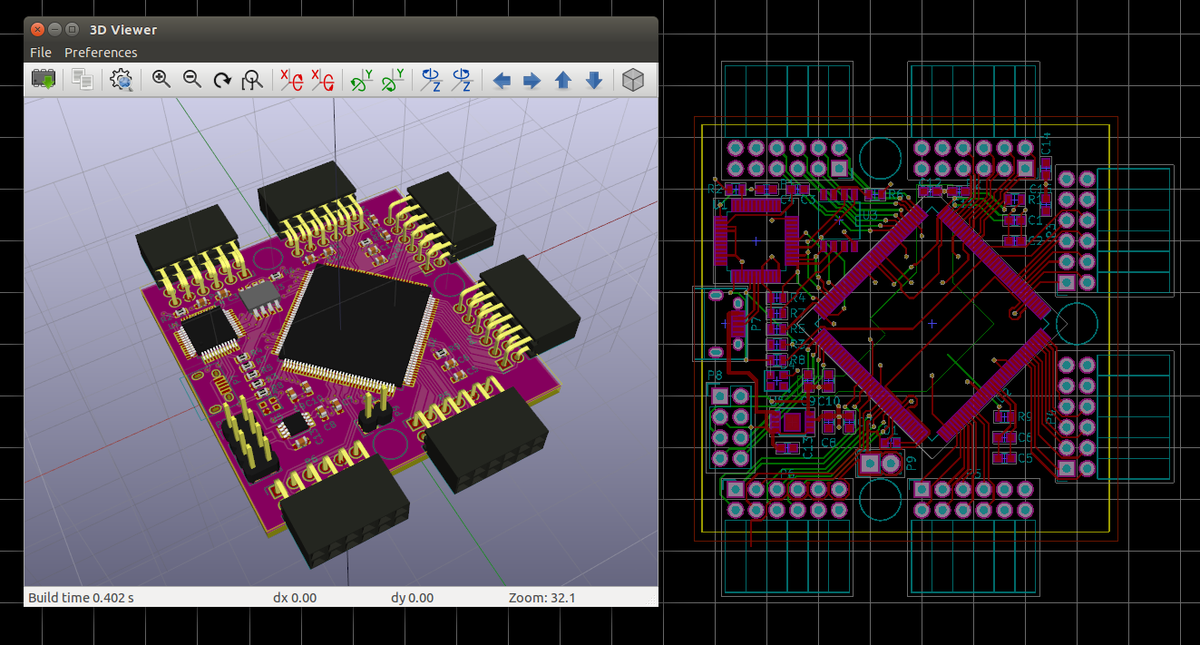Select the C8 label in PCB editor
The height and width of the screenshot is (645, 1200).
(x=828, y=441)
